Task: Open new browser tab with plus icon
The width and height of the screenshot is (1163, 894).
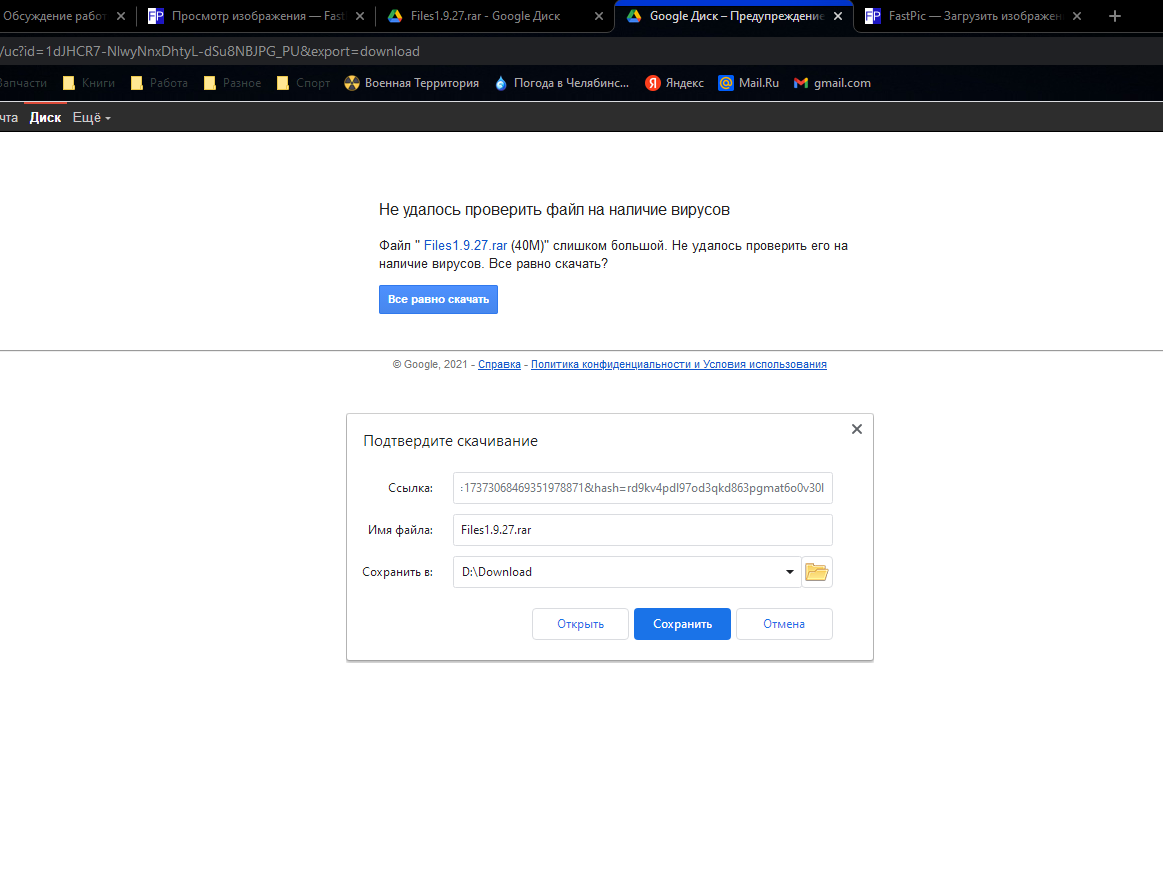Action: [x=1115, y=16]
